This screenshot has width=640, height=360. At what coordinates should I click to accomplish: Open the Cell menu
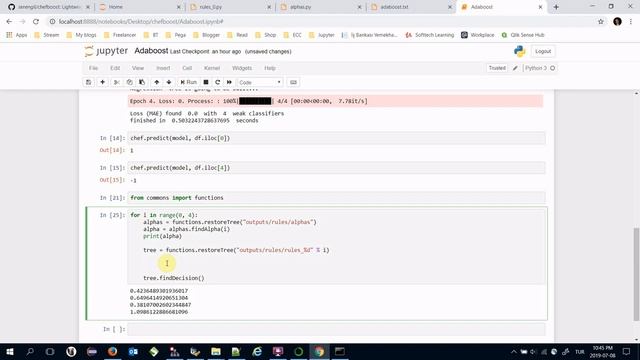187,68
